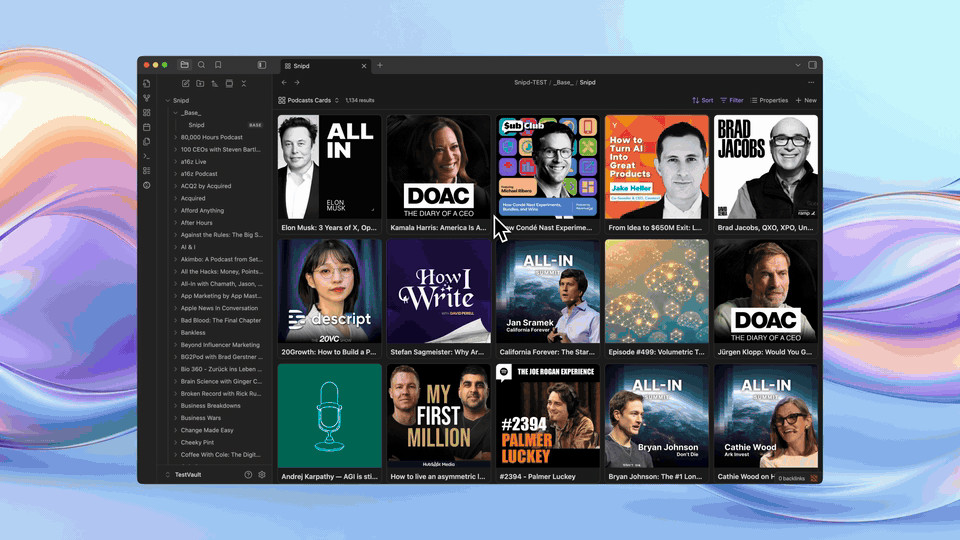Select the Snipd tab
Screen dimensions: 960x540
click(x=324, y=66)
